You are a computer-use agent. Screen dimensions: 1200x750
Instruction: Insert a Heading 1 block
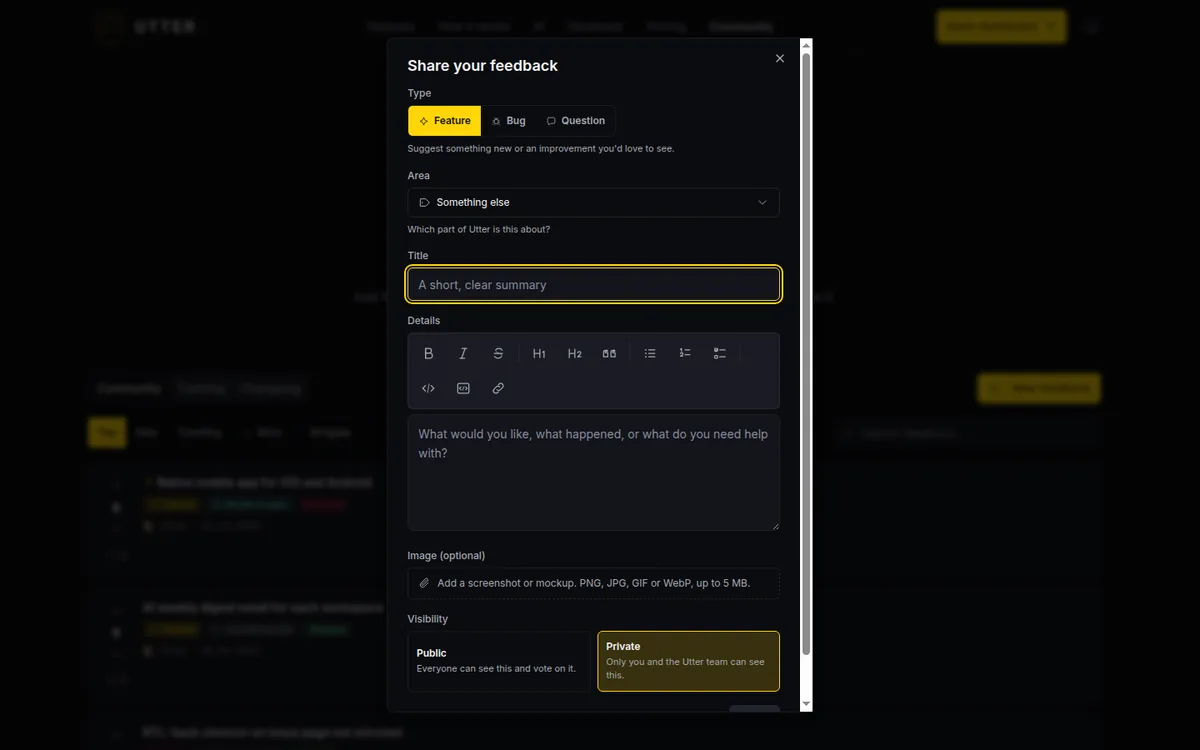click(539, 353)
